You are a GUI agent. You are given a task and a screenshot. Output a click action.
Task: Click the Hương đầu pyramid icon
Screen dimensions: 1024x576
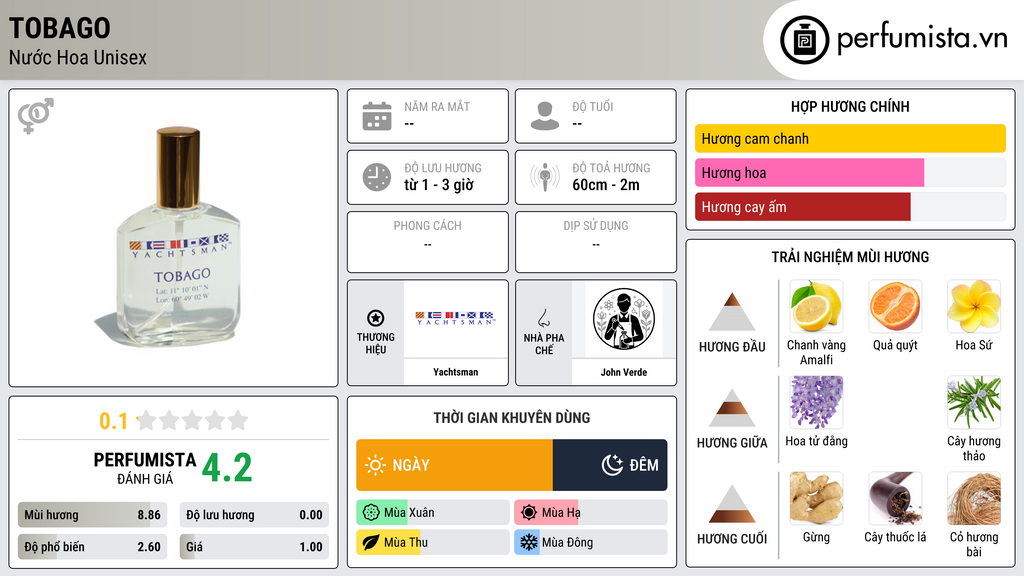click(732, 312)
